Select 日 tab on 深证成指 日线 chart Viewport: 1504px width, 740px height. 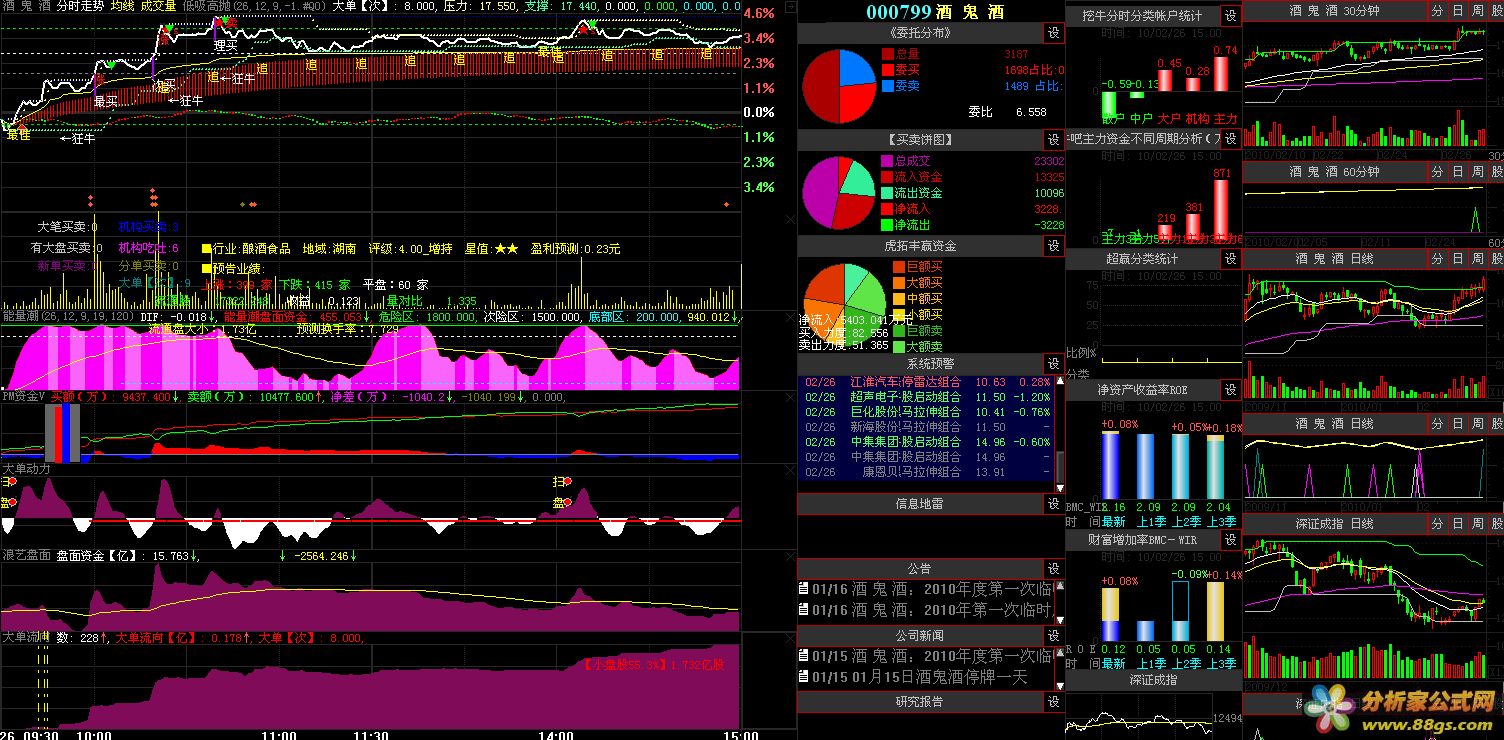[x=1457, y=524]
